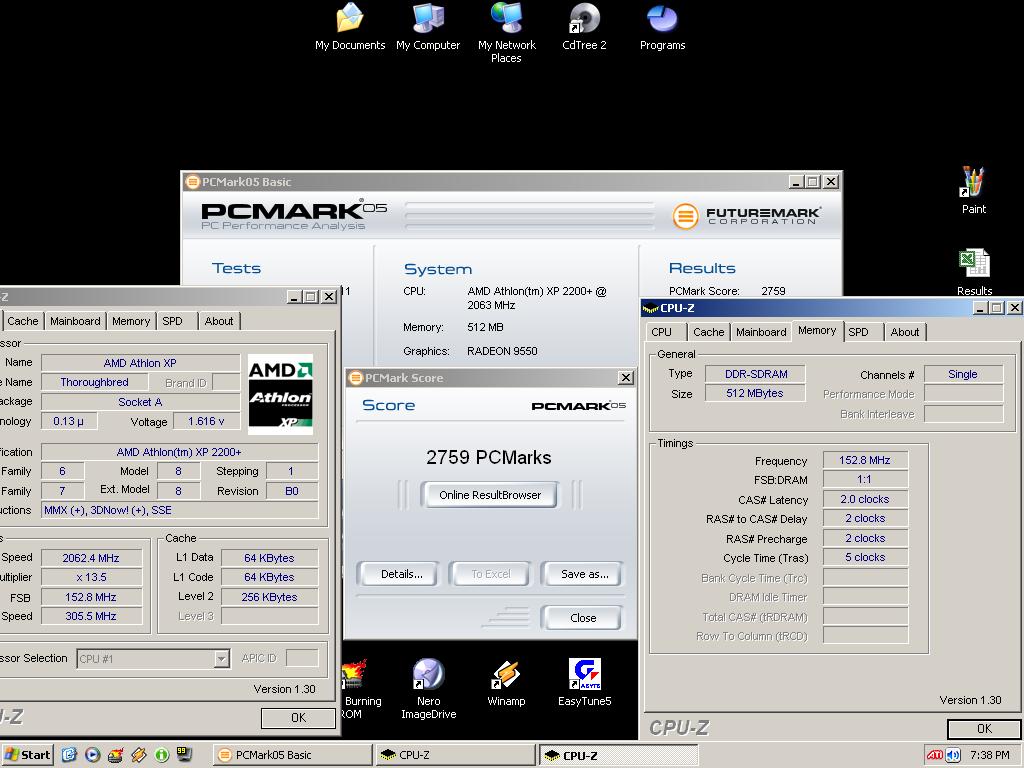Click the Save as... button
The width and height of the screenshot is (1024, 768).
coord(584,574)
